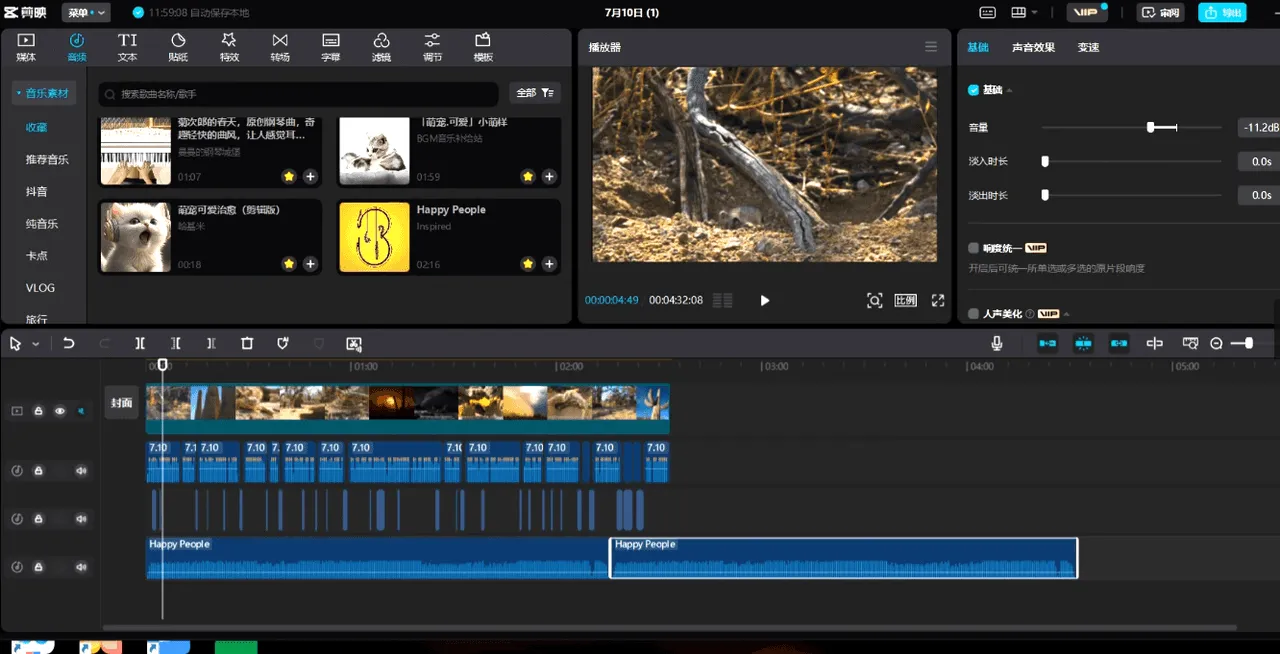Viewport: 1280px width, 654px height.
Task: Open the 媒体 media panel
Action: tap(26, 47)
